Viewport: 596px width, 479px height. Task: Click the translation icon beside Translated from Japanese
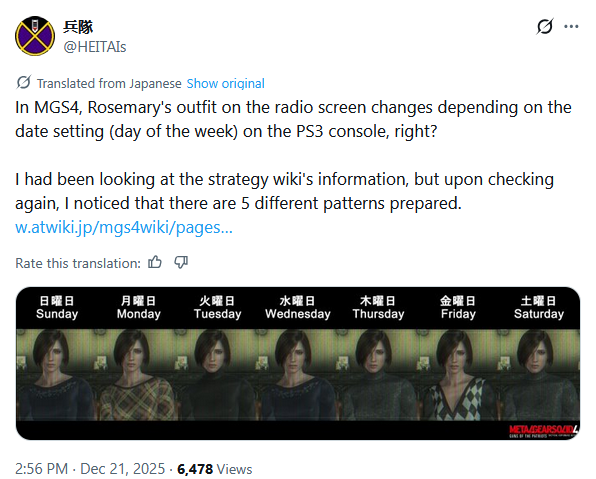tap(24, 82)
